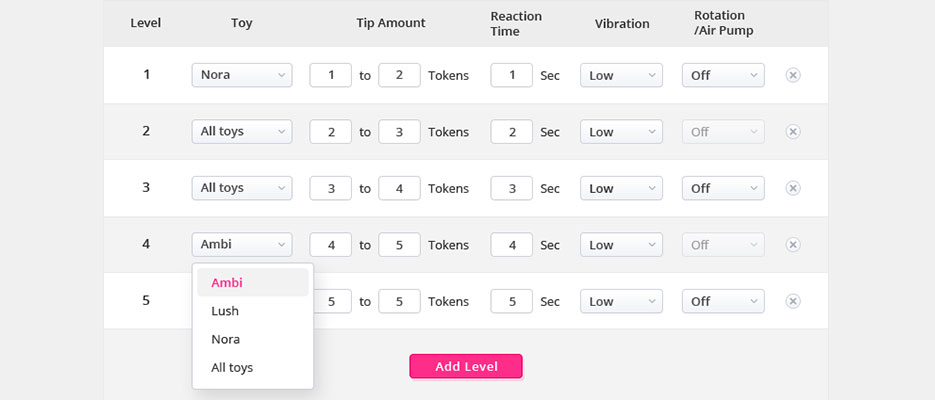Click level 4 maximum tip amount field

point(399,245)
